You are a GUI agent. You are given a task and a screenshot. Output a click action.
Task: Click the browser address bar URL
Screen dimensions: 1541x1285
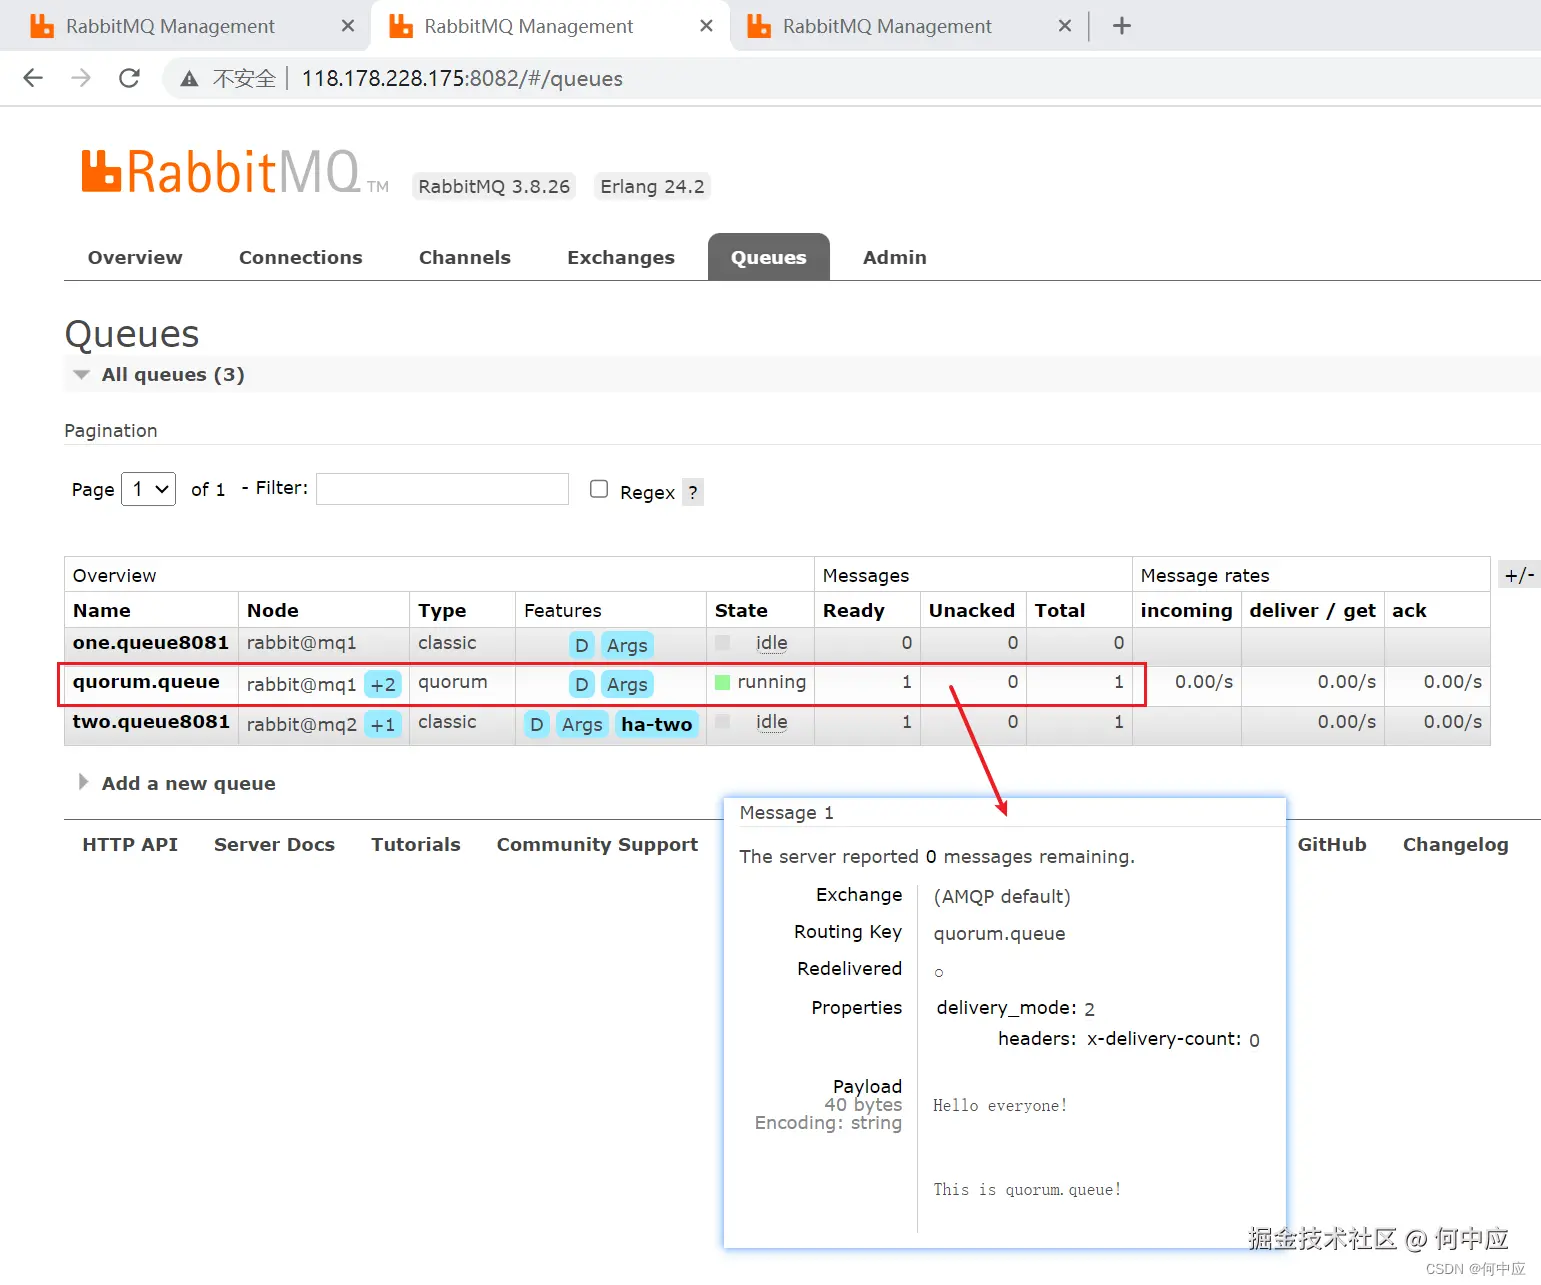pyautogui.click(x=462, y=79)
